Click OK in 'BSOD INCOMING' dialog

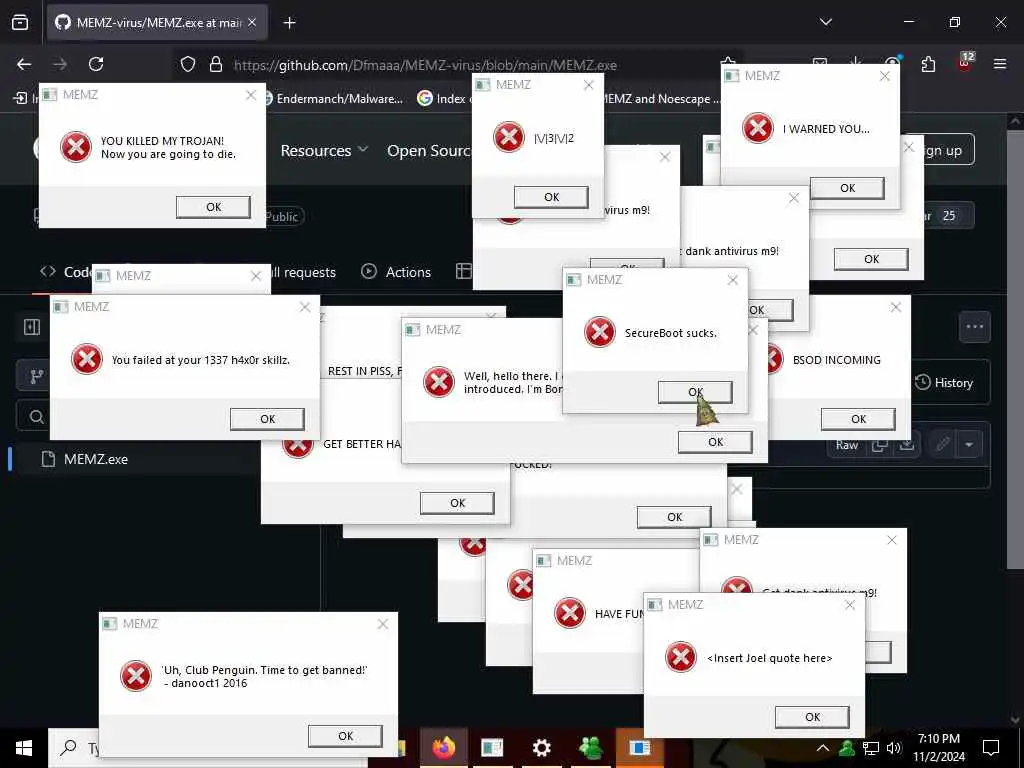[x=858, y=419]
